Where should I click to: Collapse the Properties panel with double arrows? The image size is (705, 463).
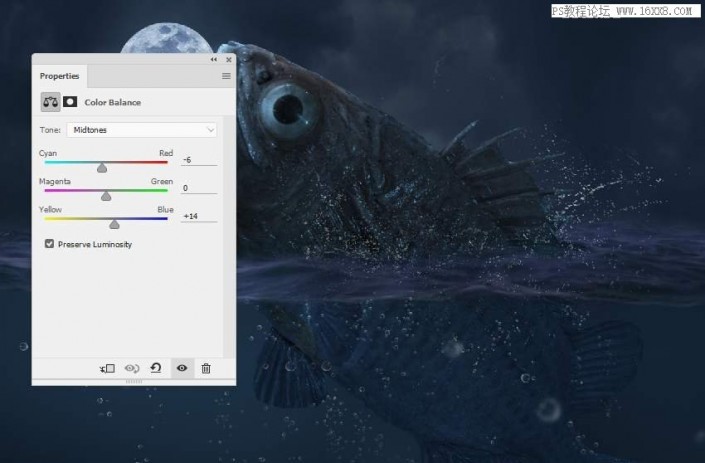coord(214,59)
